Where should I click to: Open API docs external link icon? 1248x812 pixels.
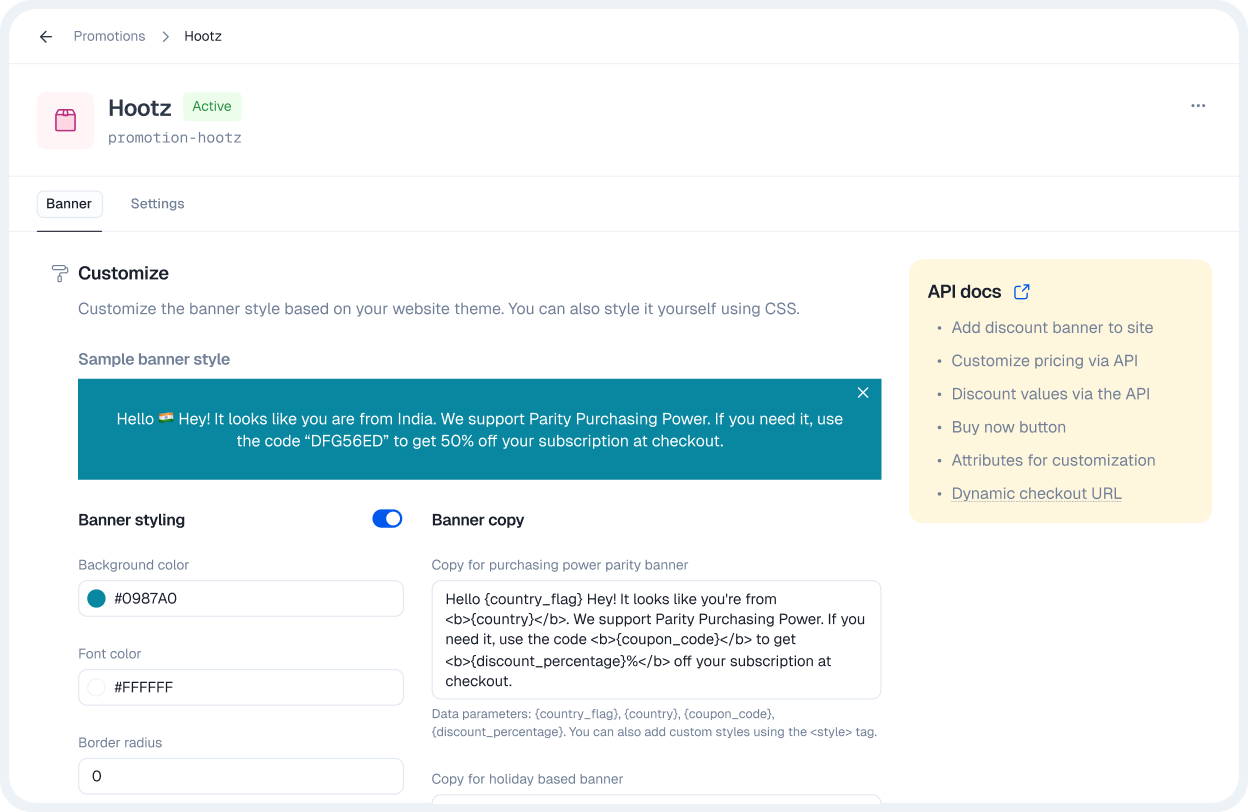pos(1021,292)
